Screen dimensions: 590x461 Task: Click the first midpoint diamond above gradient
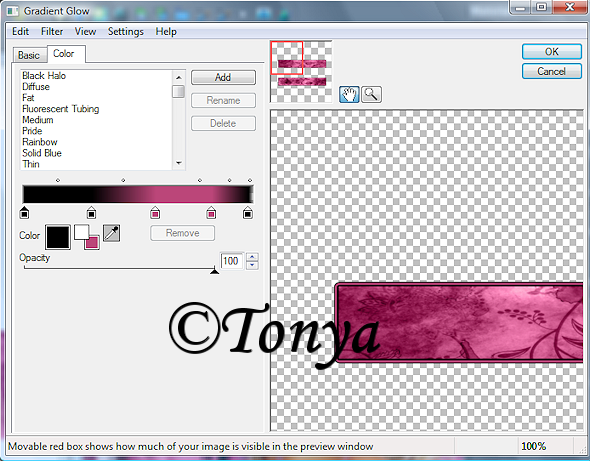point(58,180)
